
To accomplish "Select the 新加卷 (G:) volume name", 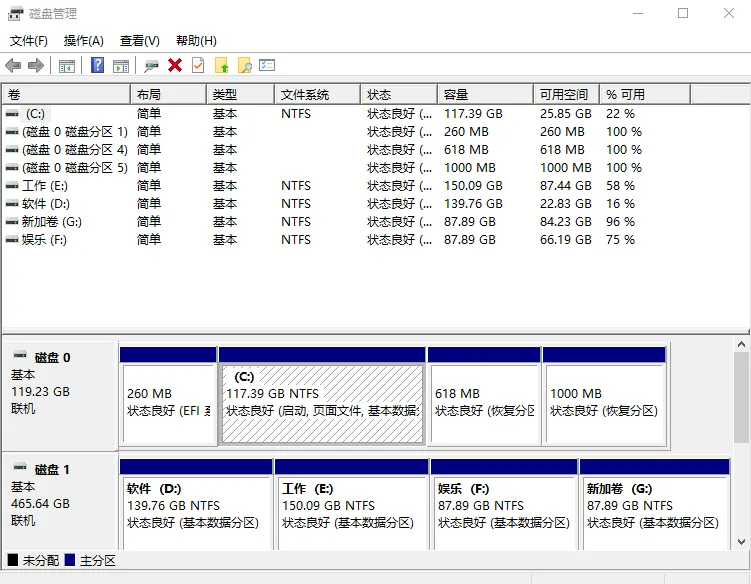I will (51, 222).
